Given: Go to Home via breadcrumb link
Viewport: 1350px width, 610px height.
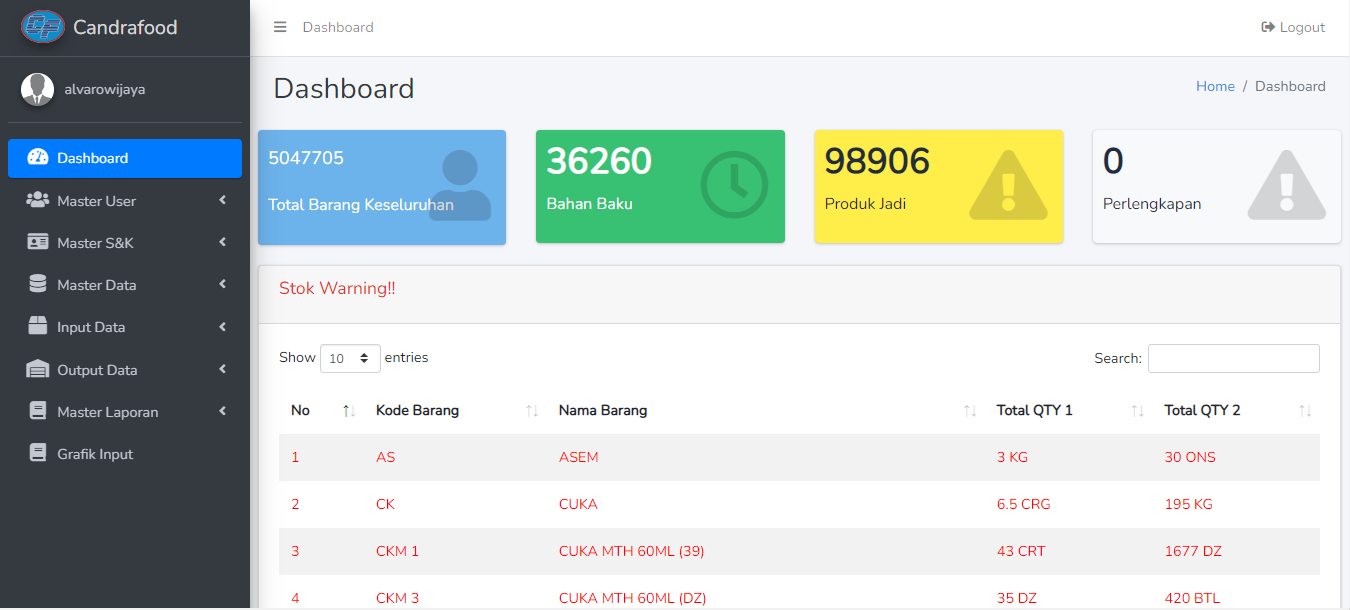Looking at the screenshot, I should (1215, 86).
